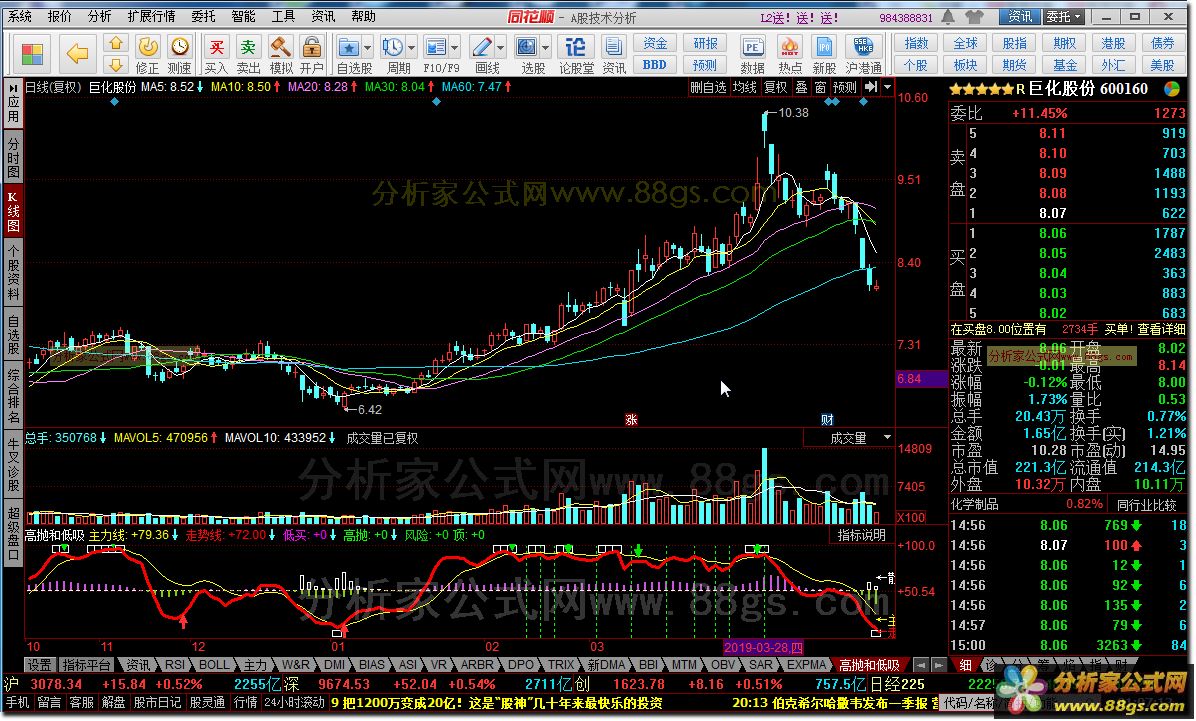Open the 新股 IPO icon

(824, 48)
